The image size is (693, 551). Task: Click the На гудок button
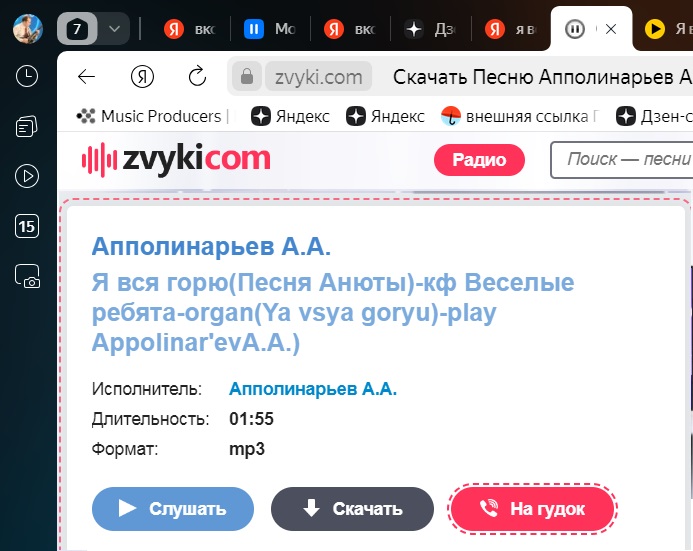(533, 509)
